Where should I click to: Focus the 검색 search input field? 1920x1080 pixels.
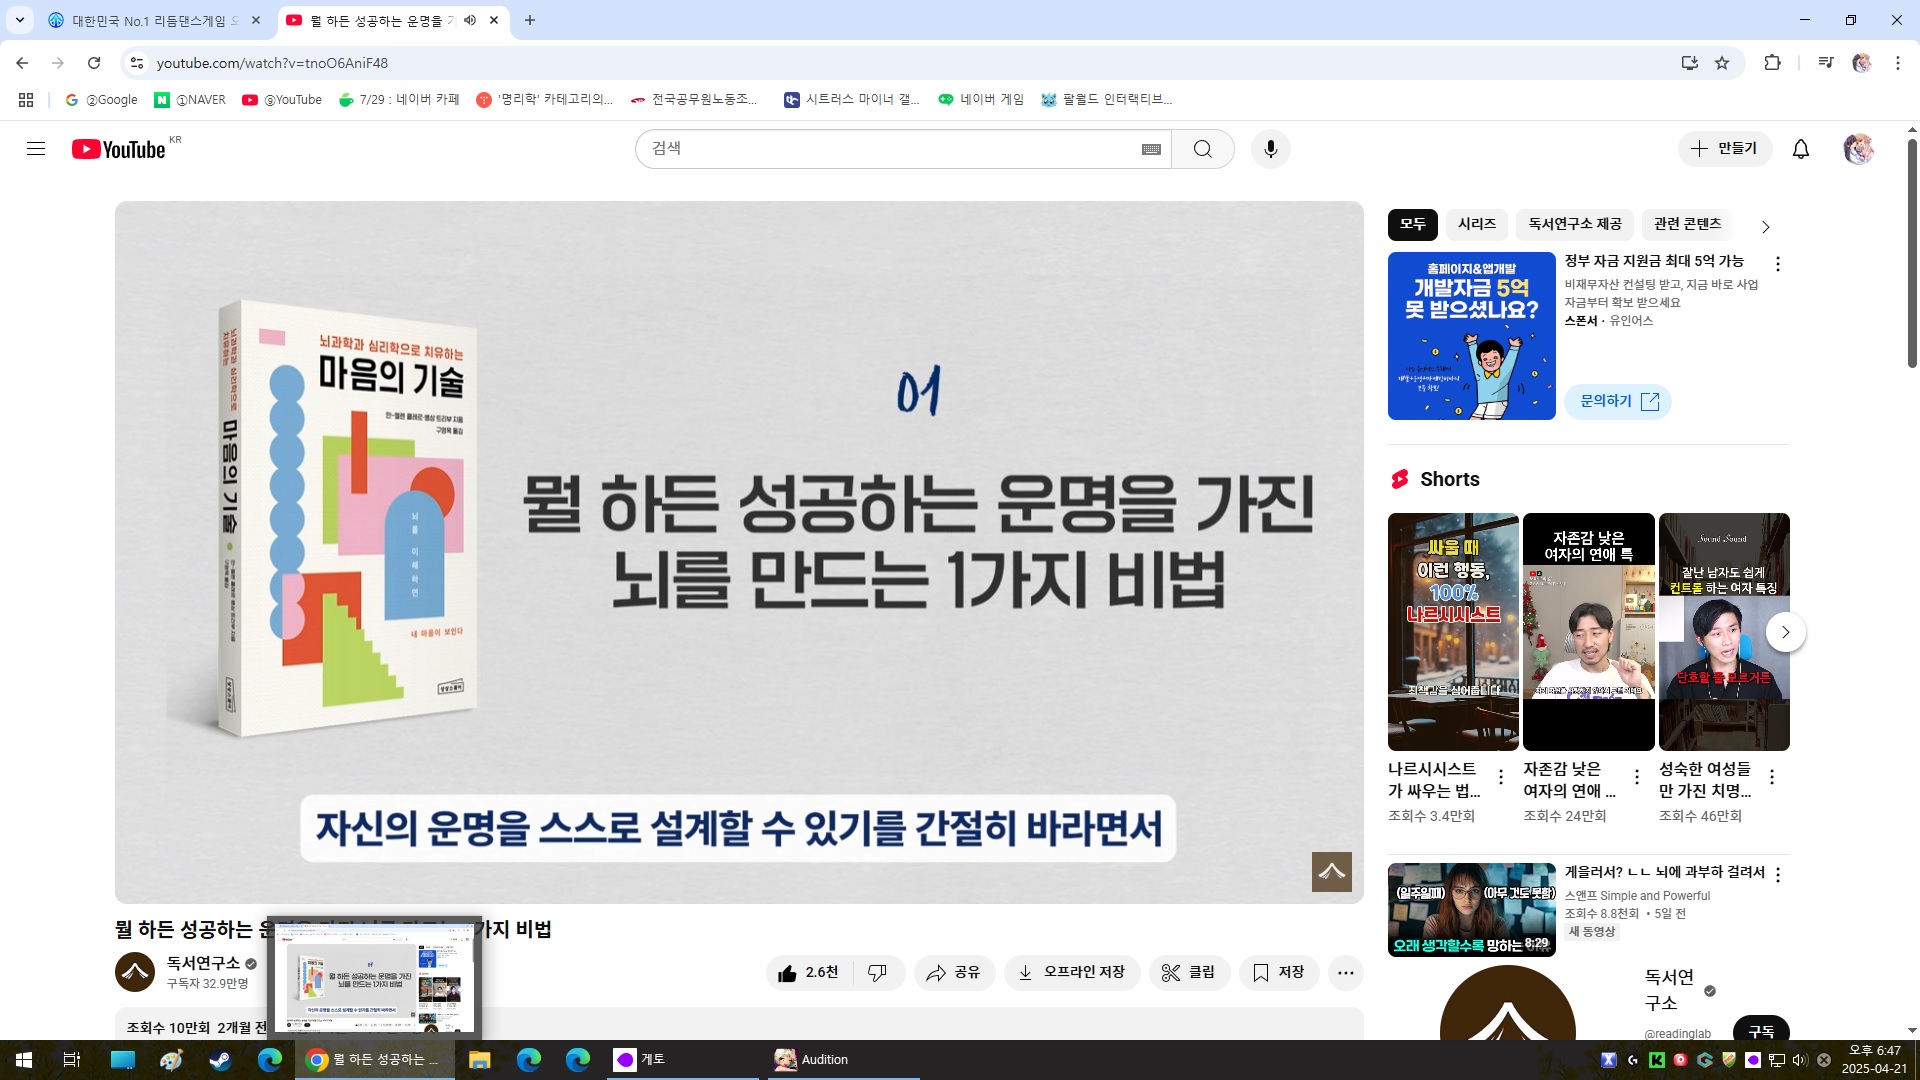point(890,149)
